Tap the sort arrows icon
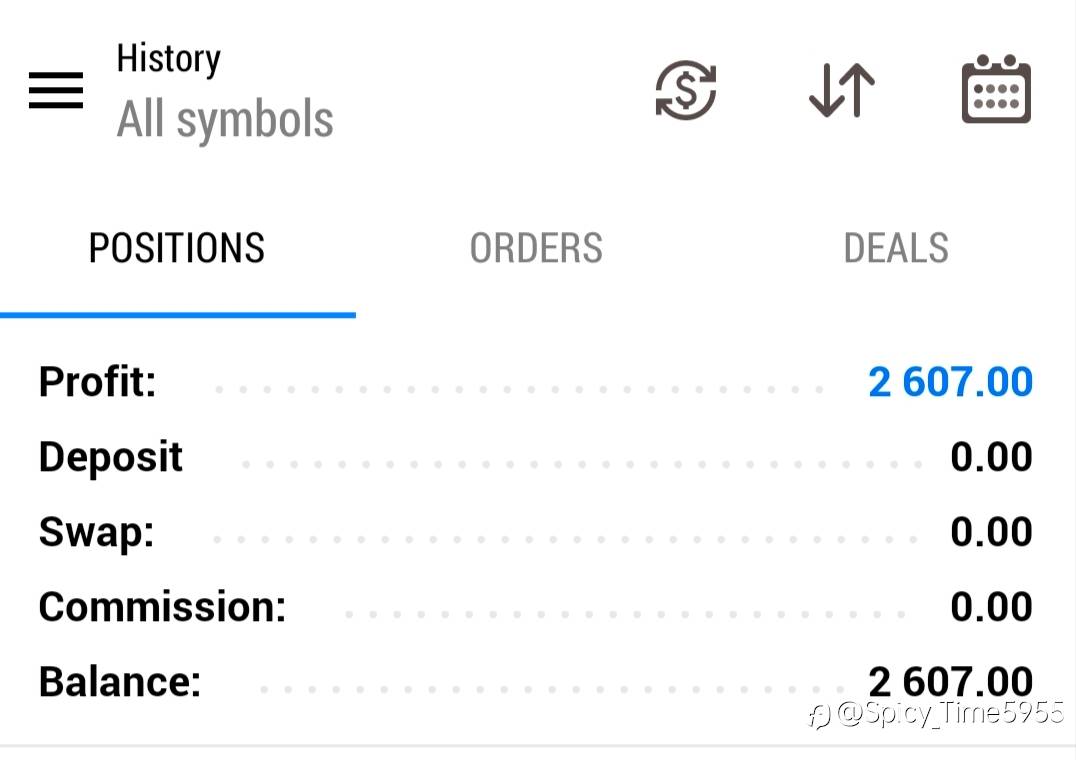 pyautogui.click(x=842, y=90)
